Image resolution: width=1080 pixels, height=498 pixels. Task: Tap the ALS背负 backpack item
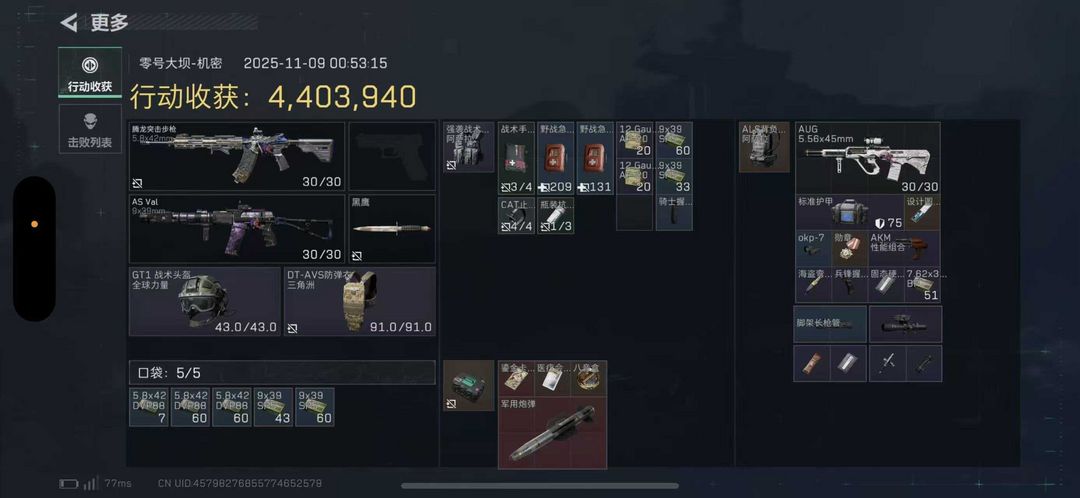tap(765, 147)
